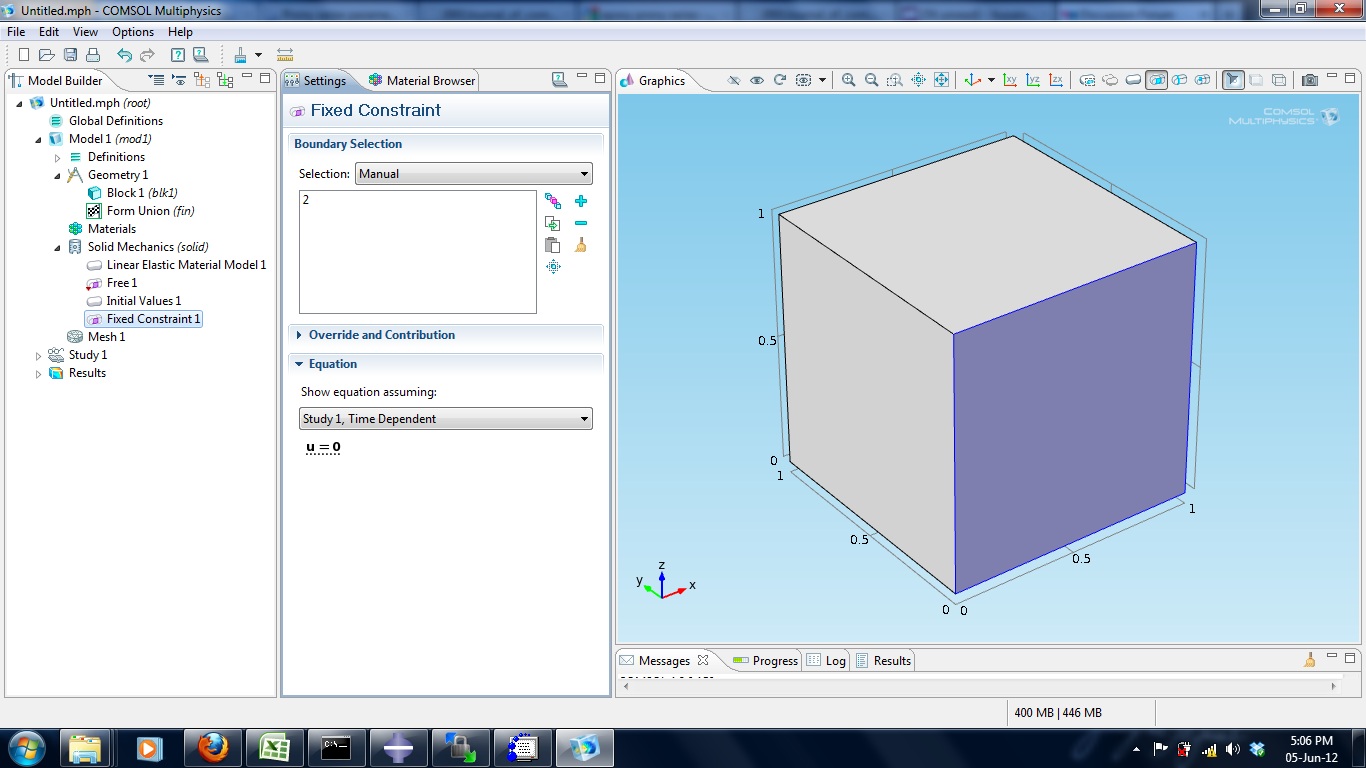Click the Open file folder icon
Screen dimensions: 1366x768
tap(47, 55)
